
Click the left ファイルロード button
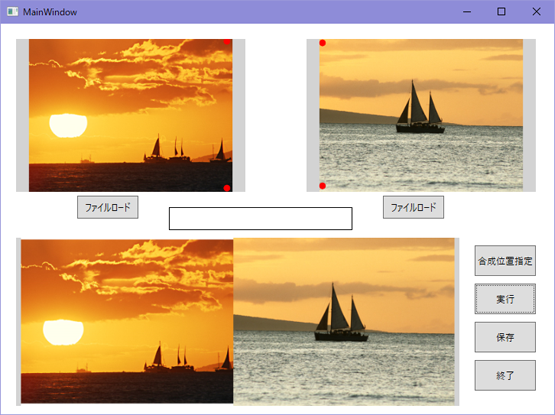pos(108,207)
